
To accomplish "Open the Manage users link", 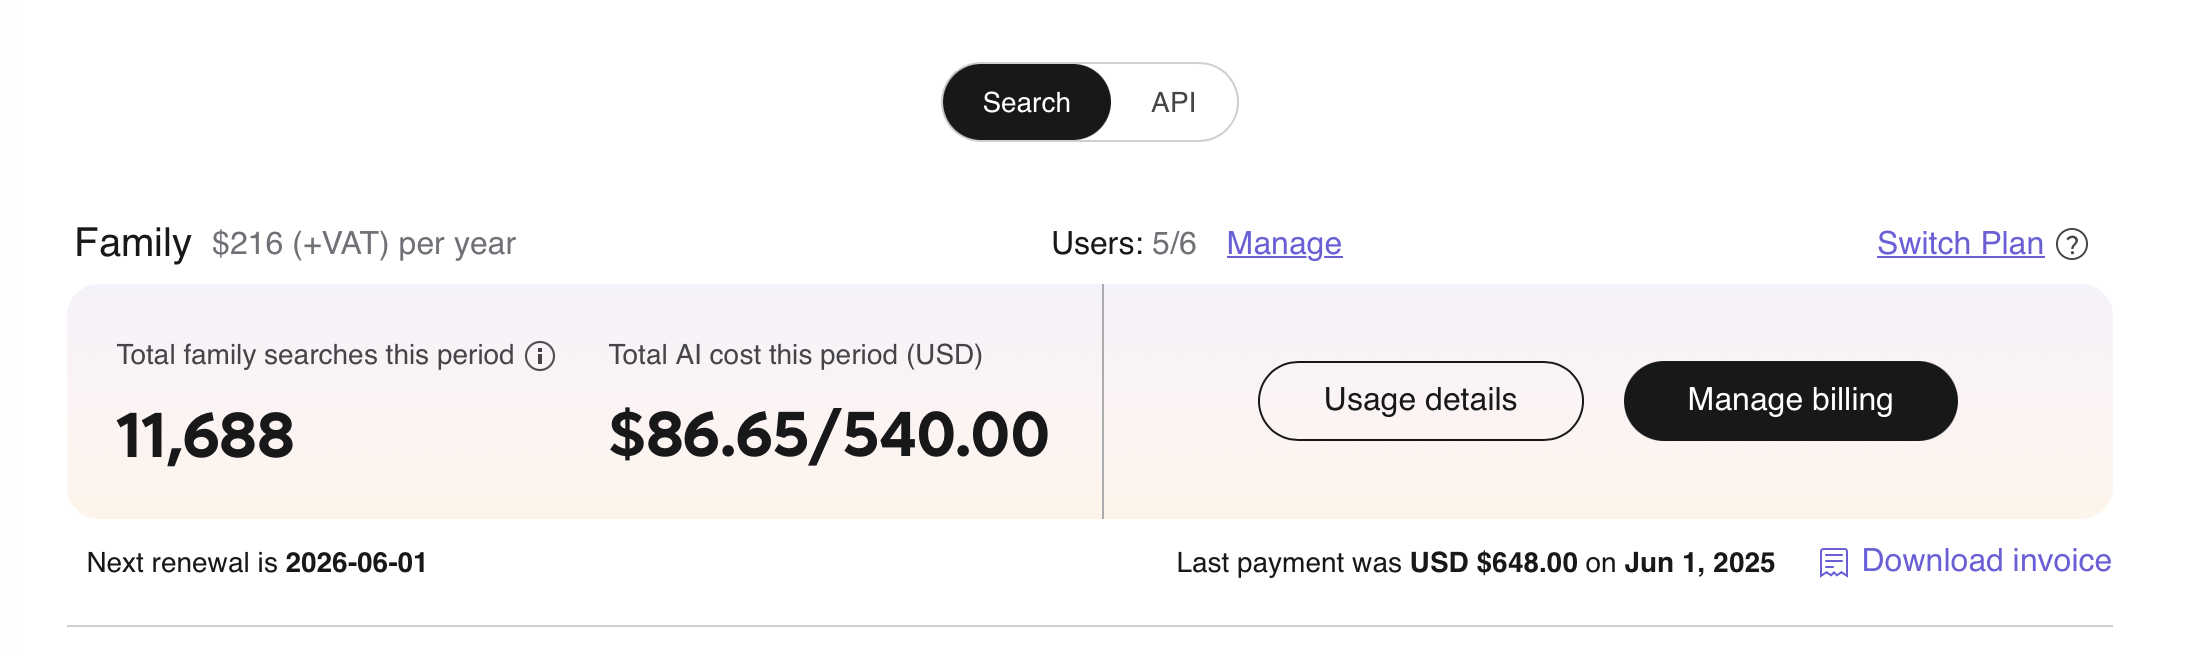I will point(1284,243).
